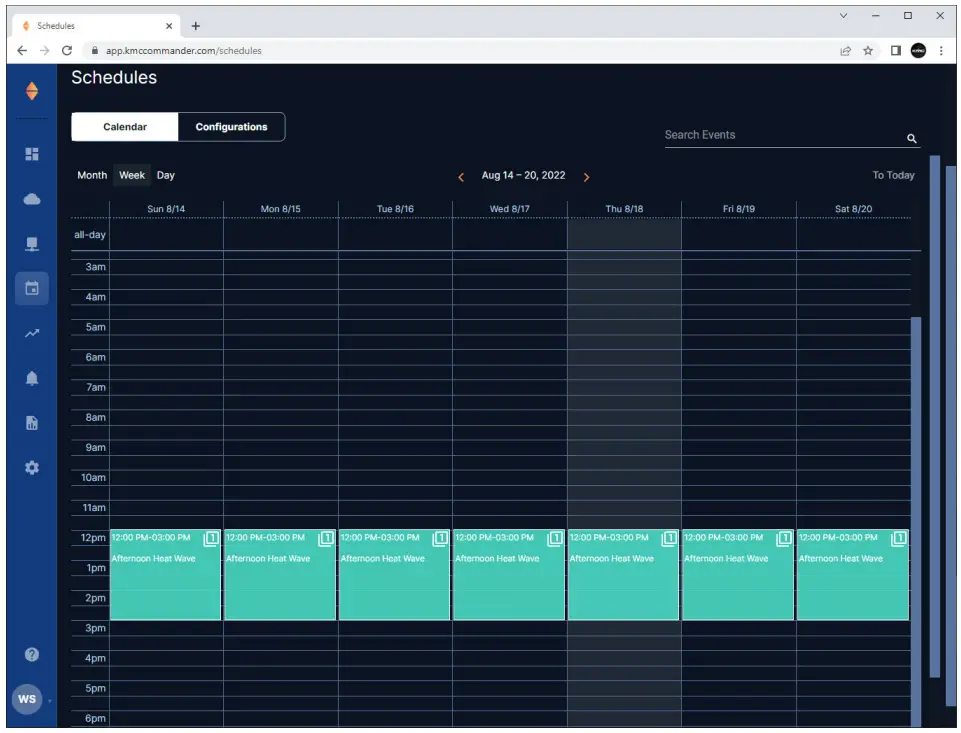
Task: Toggle Week view on
Action: point(131,175)
